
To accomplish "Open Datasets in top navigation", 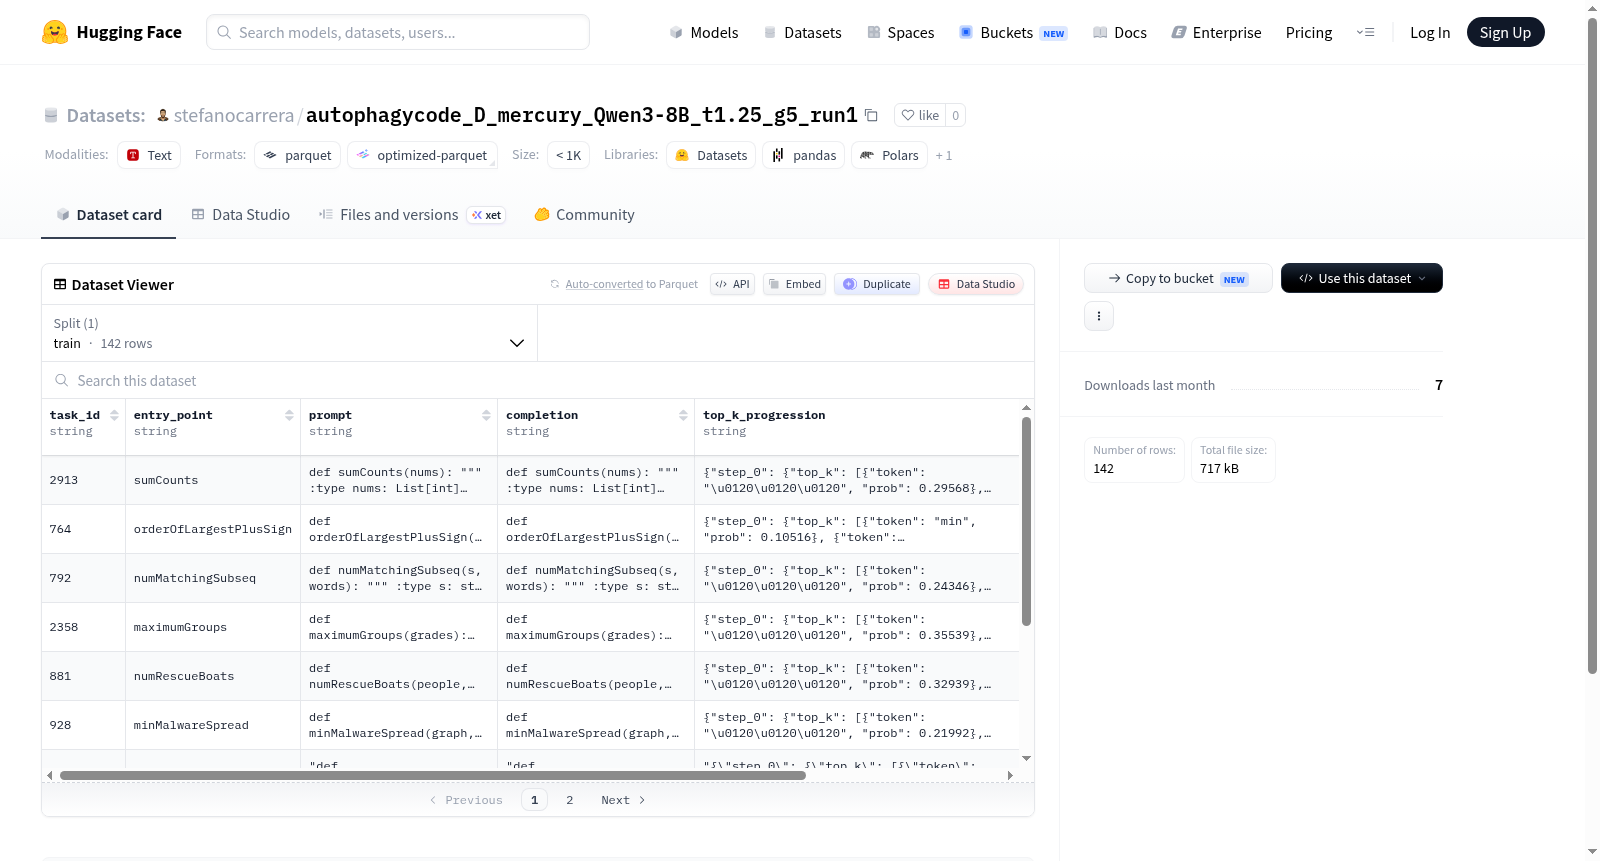I will point(802,32).
